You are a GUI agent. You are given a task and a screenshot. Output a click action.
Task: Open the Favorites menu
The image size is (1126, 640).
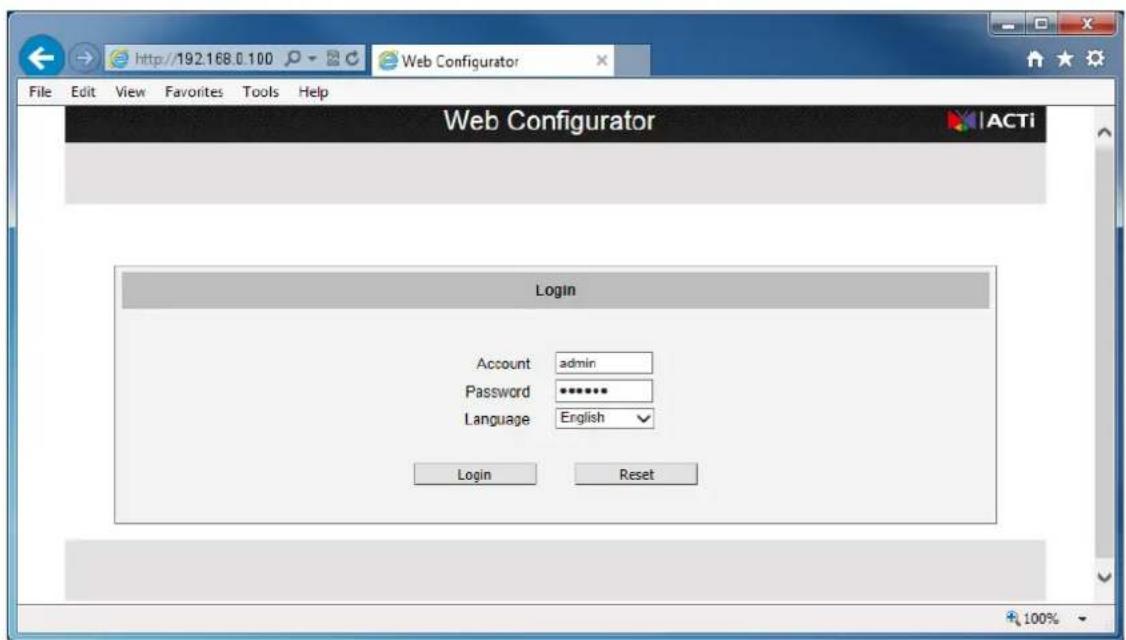(194, 91)
